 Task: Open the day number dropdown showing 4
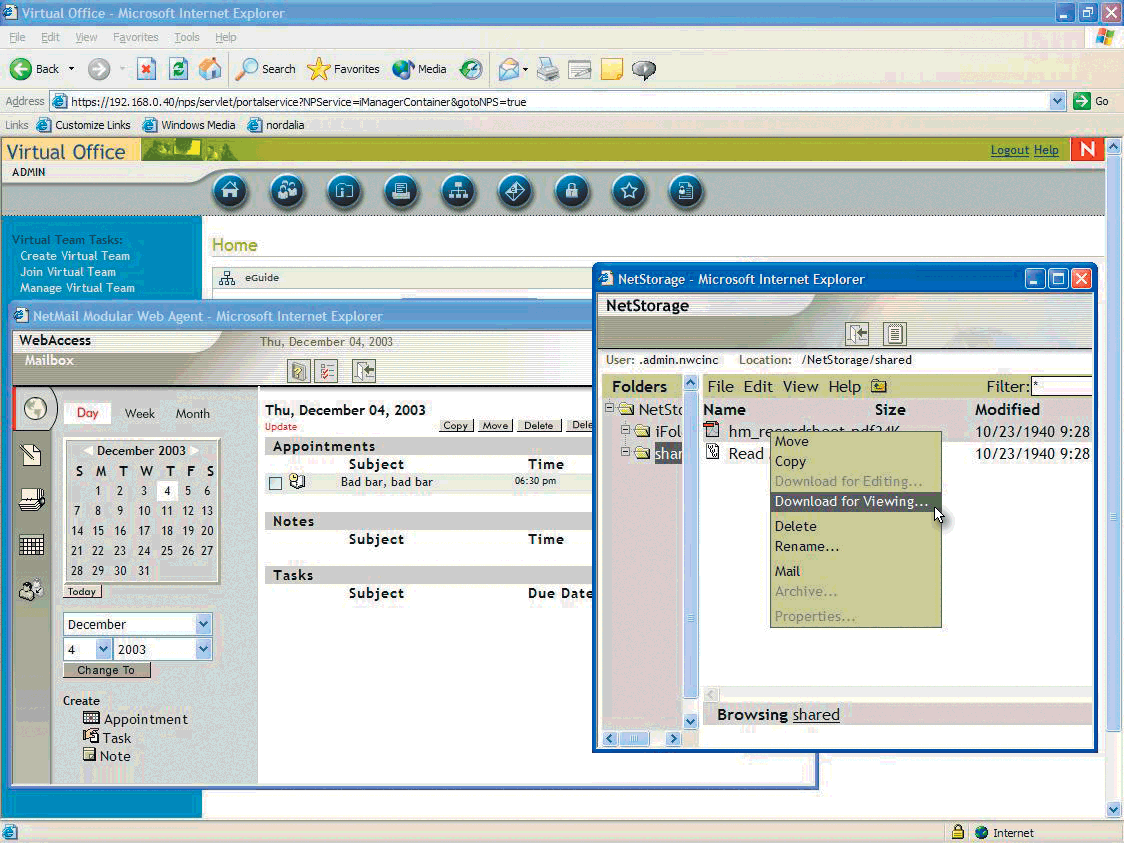pyautogui.click(x=103, y=649)
